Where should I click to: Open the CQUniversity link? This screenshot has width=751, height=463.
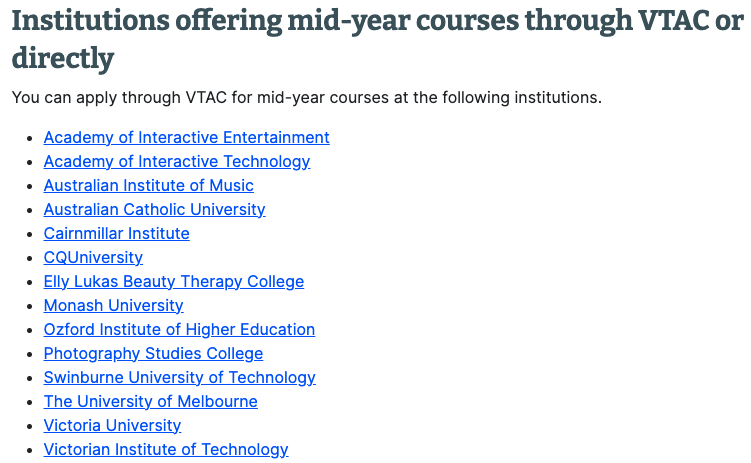click(93, 257)
